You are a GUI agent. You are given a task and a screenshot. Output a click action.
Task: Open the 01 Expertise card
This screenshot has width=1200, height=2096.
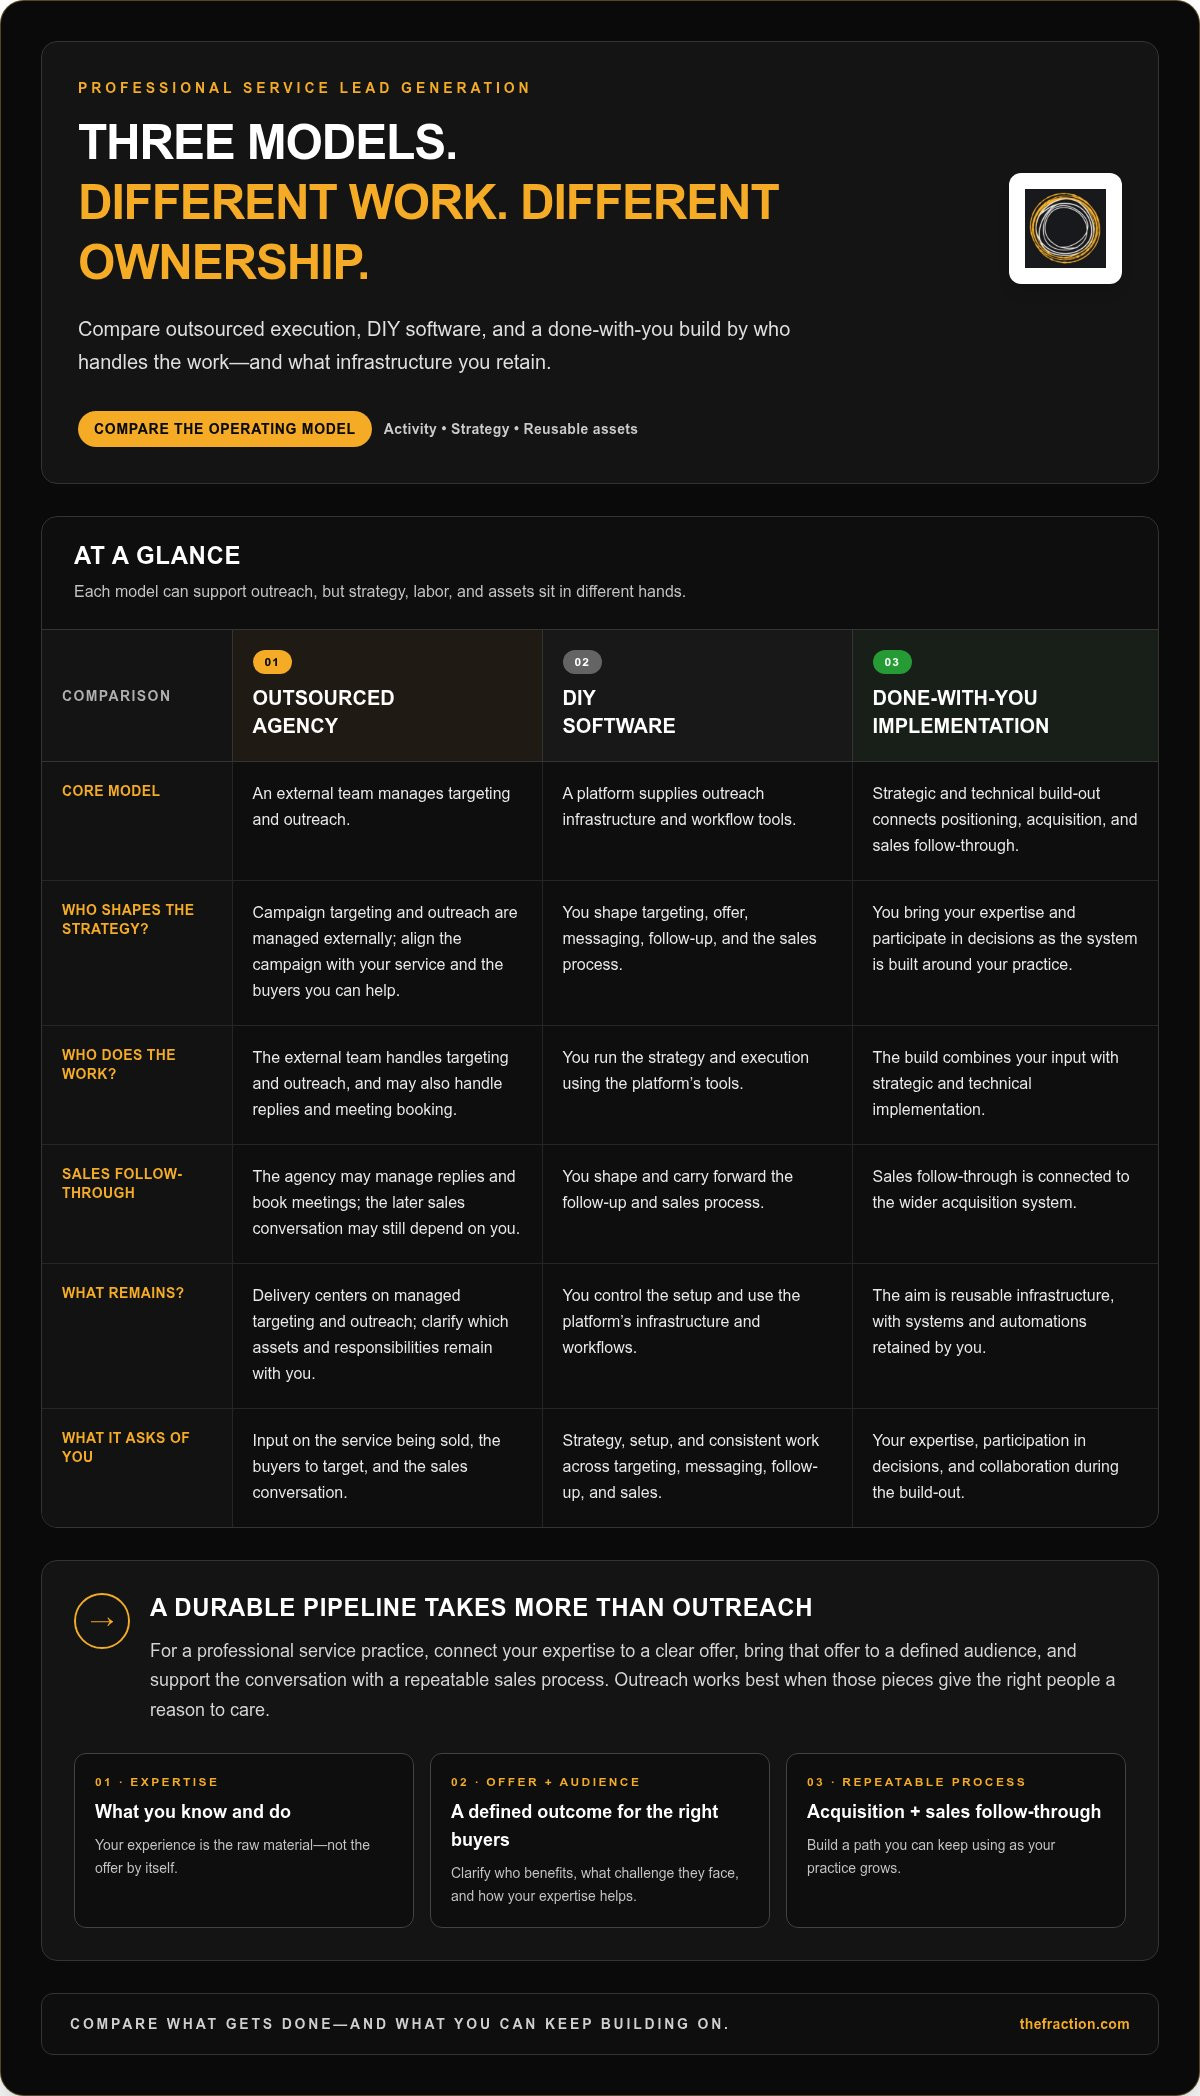(x=244, y=1840)
